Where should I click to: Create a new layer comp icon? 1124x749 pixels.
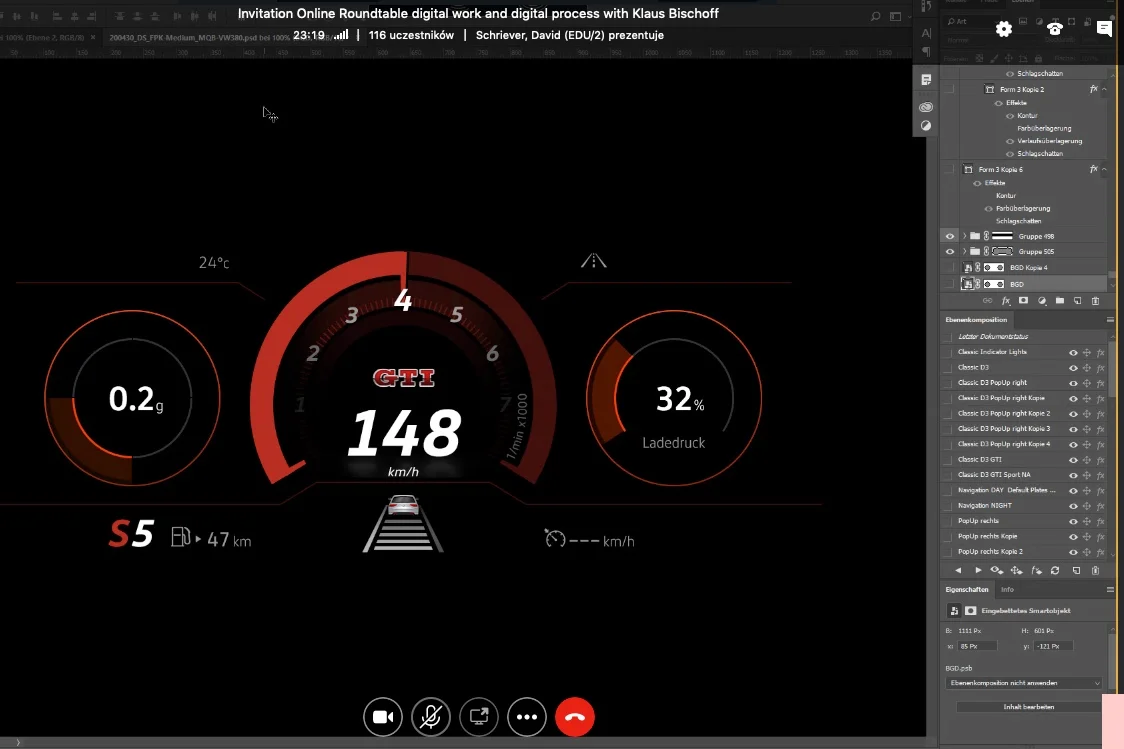1077,571
